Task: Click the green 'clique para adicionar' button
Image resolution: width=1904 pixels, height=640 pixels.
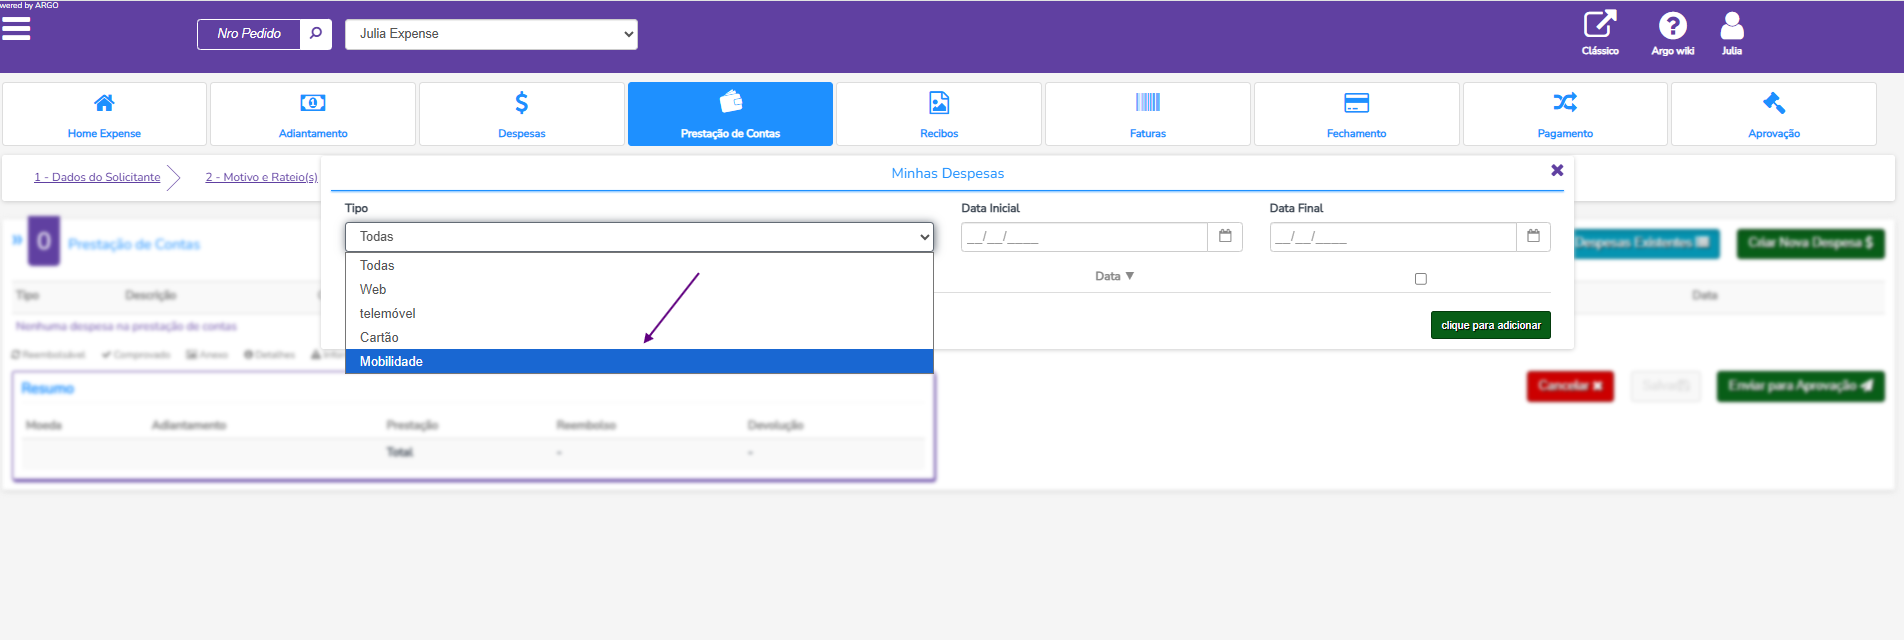Action: (x=1490, y=326)
